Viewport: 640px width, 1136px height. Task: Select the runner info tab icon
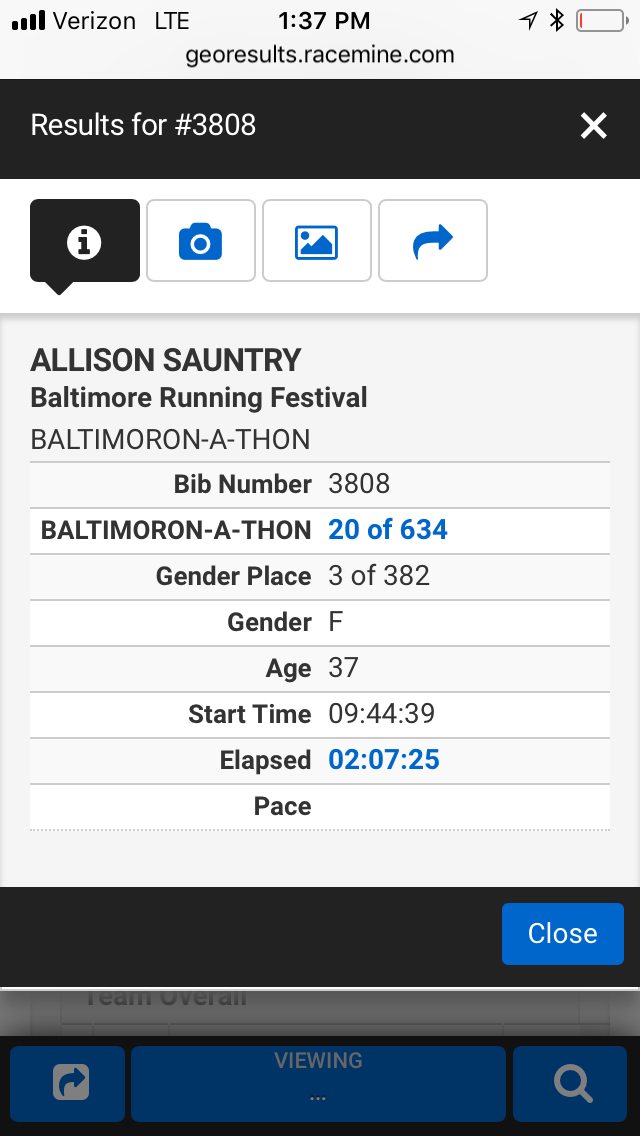point(84,240)
